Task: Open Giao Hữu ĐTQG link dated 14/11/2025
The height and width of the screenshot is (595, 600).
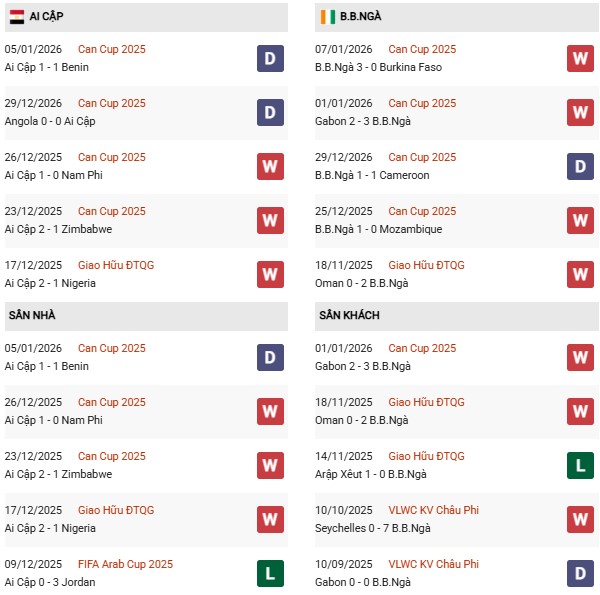Action: pos(427,456)
